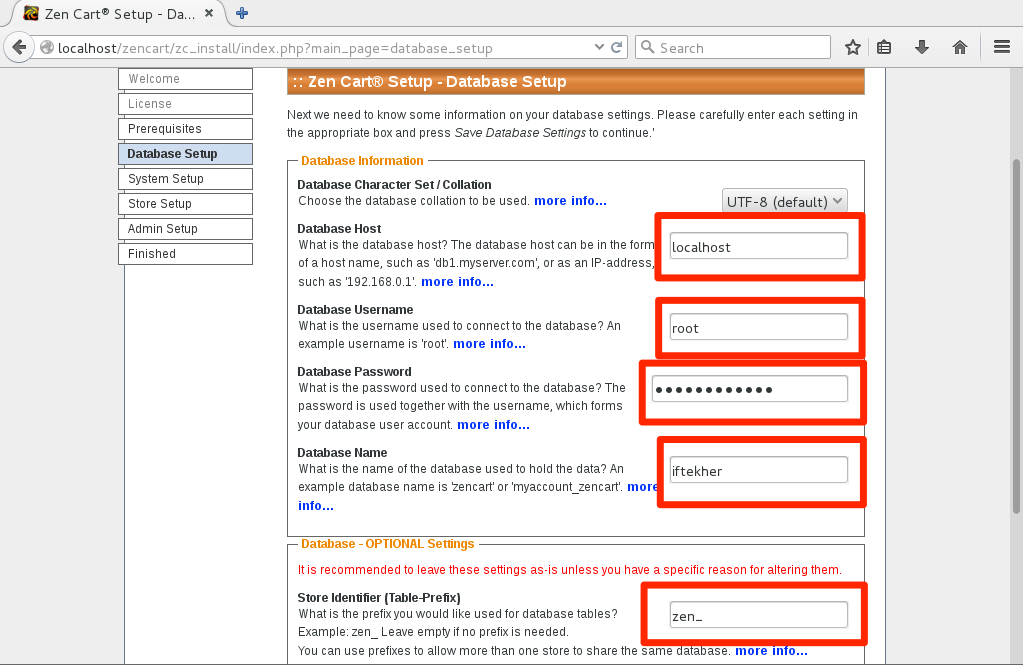Click the red 'It is recommended' warning text
Screen dimensions: 1023x665
click(x=570, y=570)
